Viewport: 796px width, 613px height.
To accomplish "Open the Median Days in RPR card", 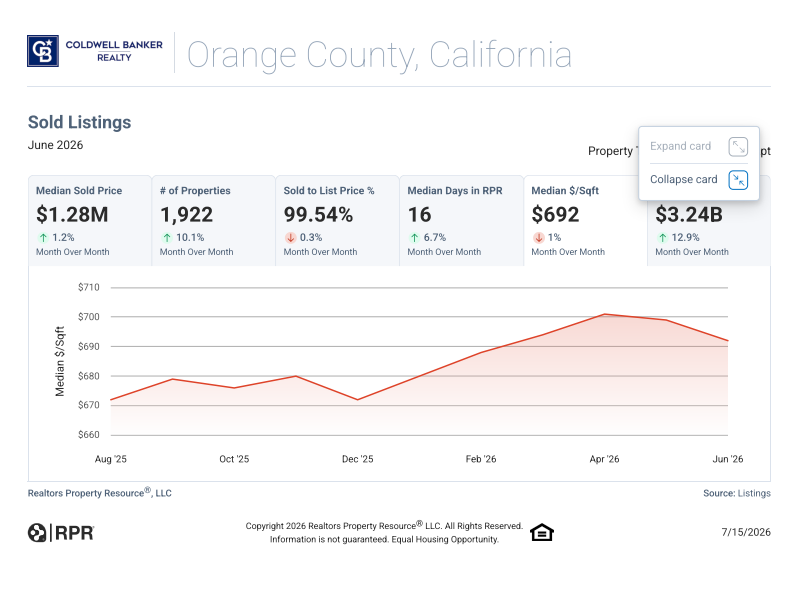I will pyautogui.click(x=461, y=221).
